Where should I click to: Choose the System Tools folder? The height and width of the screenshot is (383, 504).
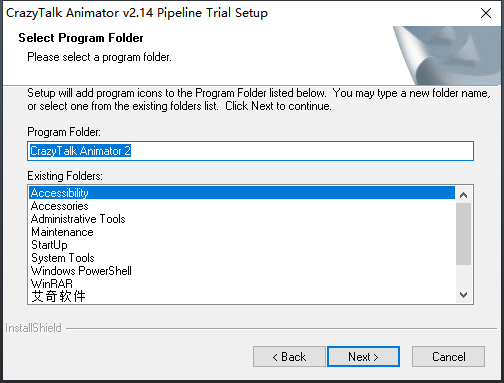click(242, 258)
